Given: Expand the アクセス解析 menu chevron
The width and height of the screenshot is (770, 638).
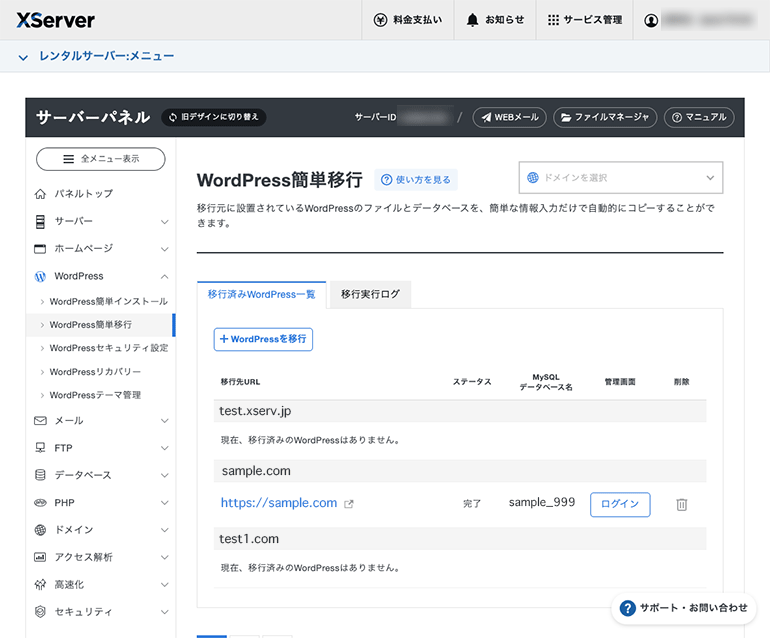Looking at the screenshot, I should click(165, 557).
